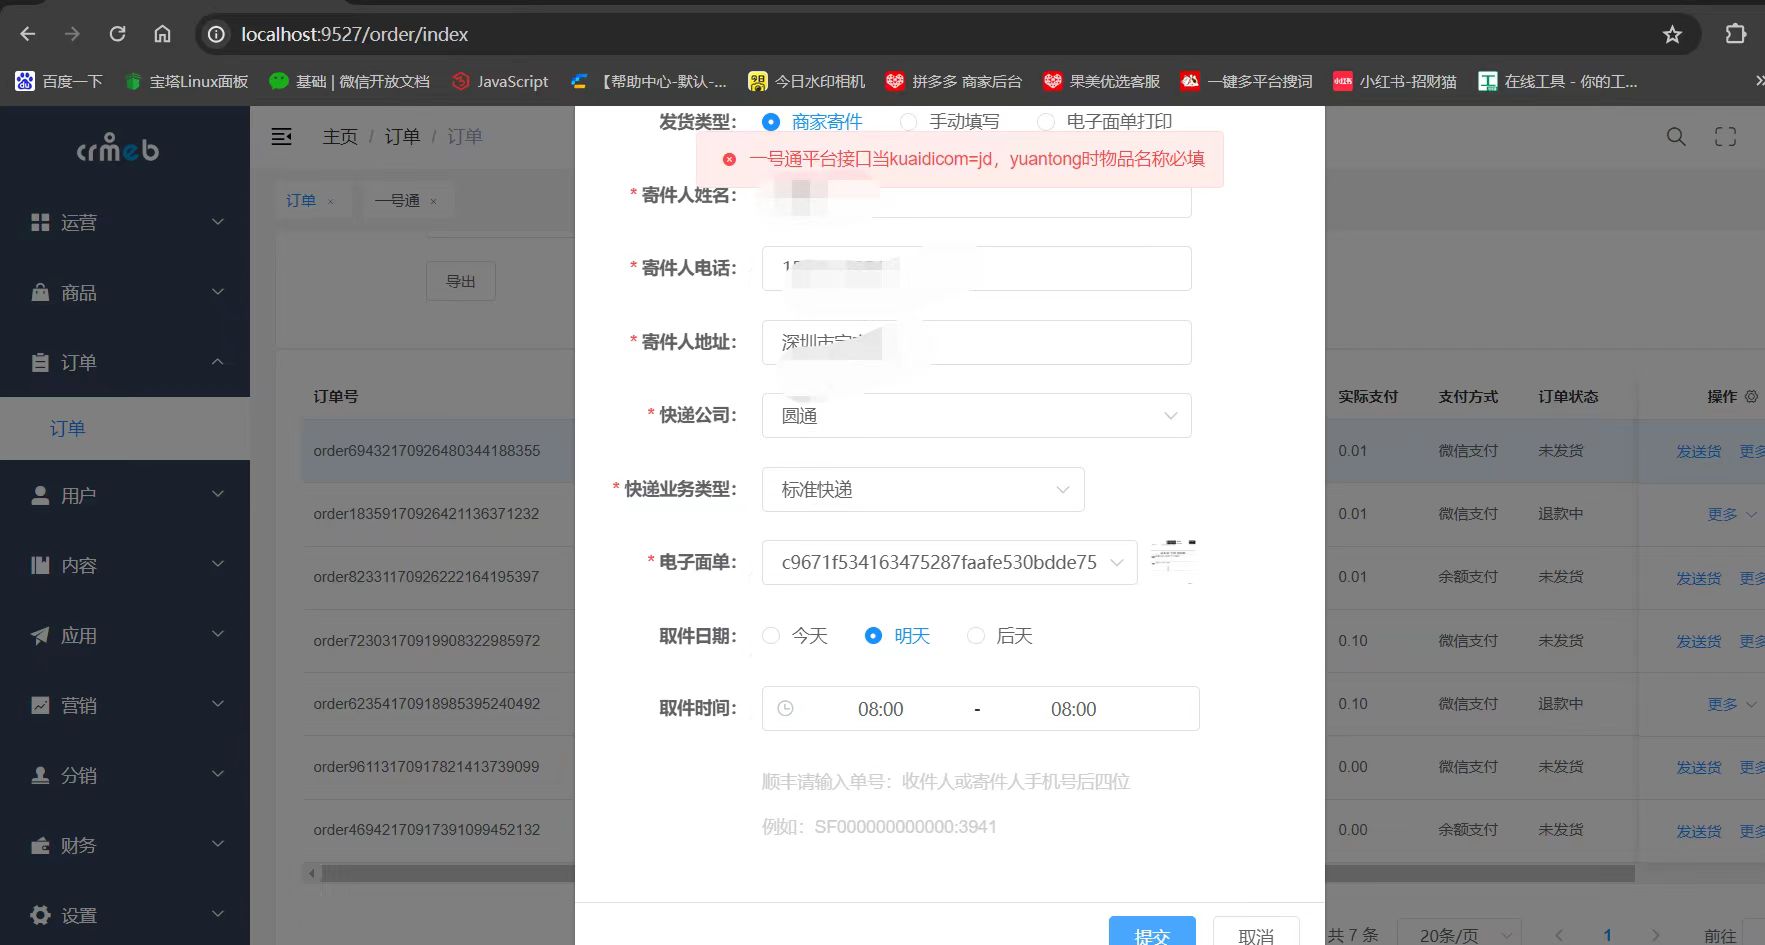Reload the current page
1765x945 pixels.
coord(117,34)
